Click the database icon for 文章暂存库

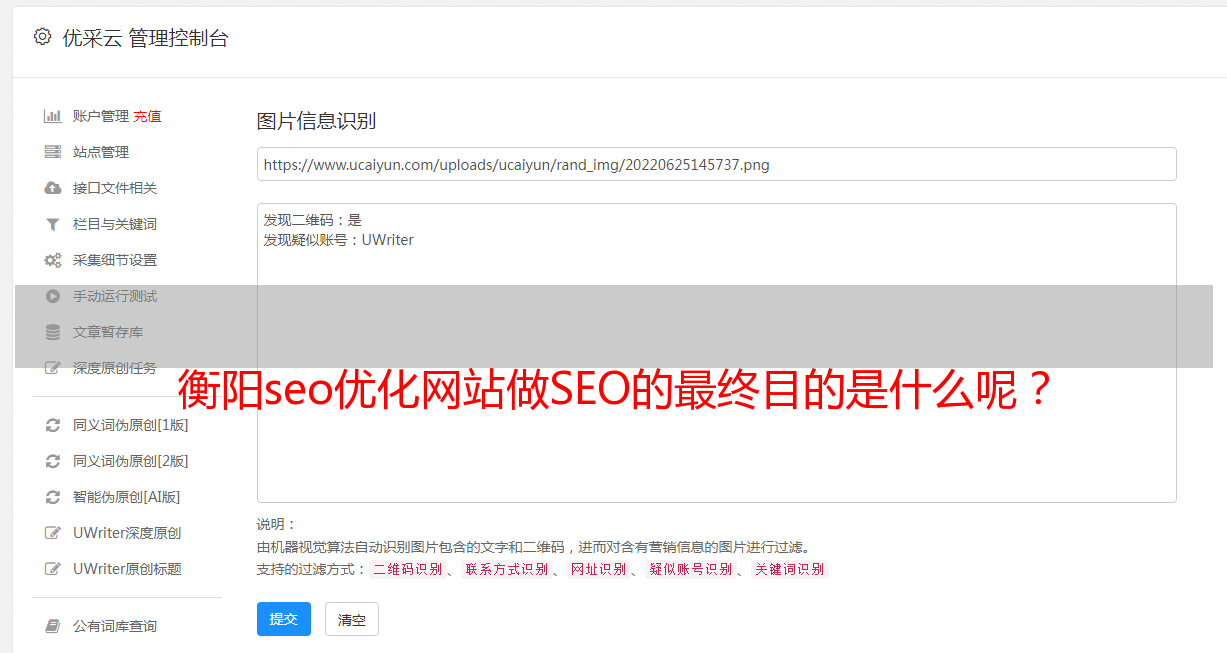click(x=53, y=332)
